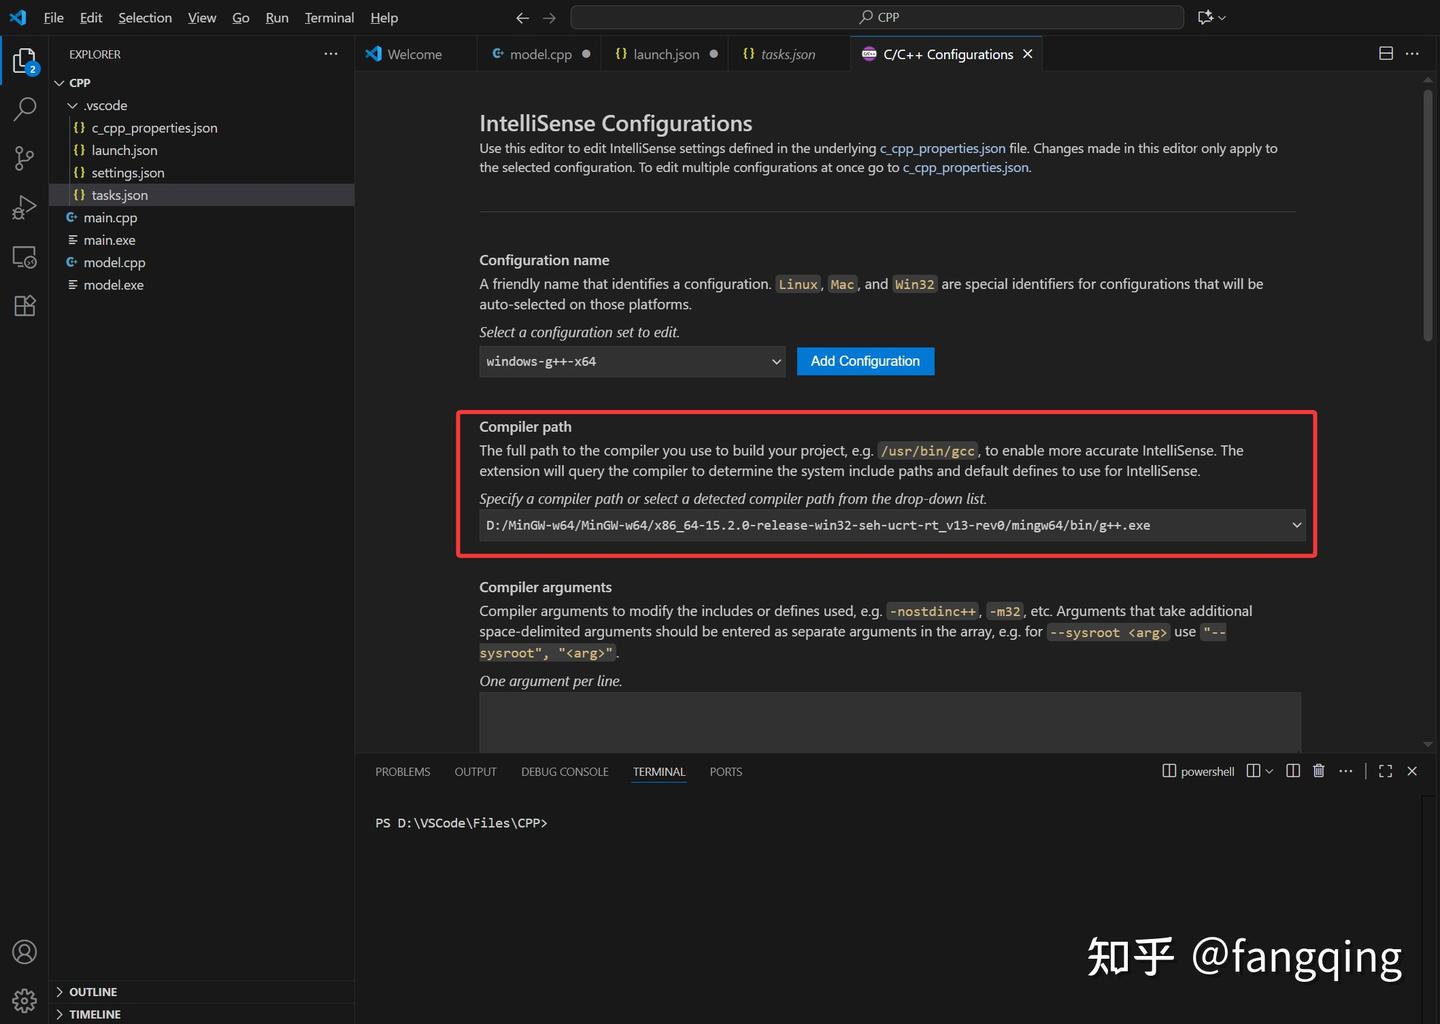The image size is (1440, 1024).
Task: Collapse the CPP root folder
Action: (x=59, y=83)
